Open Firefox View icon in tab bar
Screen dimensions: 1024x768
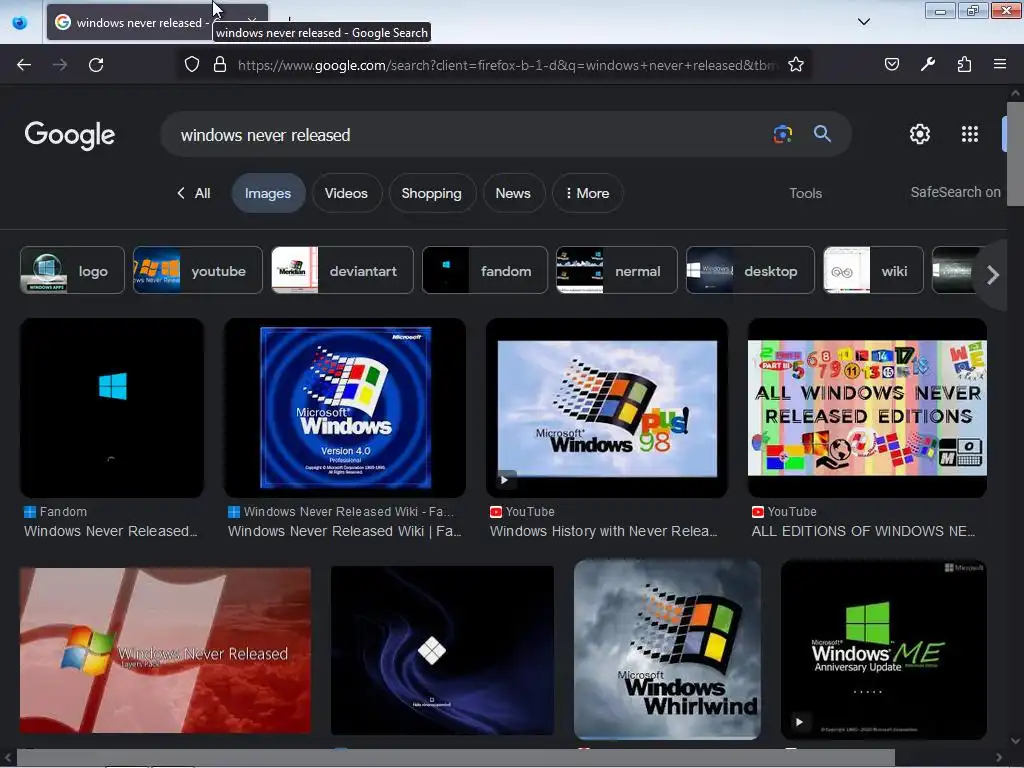pyautogui.click(x=20, y=22)
